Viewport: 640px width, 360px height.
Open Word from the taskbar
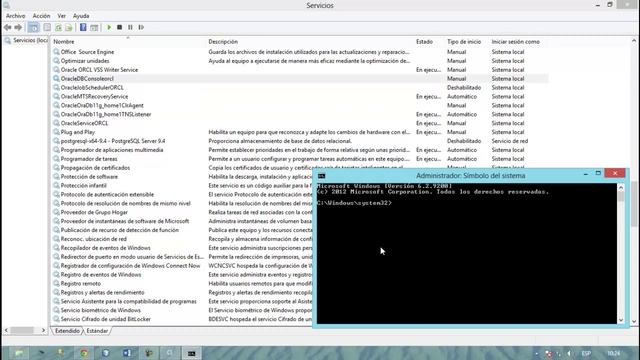pyautogui.click(x=127, y=353)
